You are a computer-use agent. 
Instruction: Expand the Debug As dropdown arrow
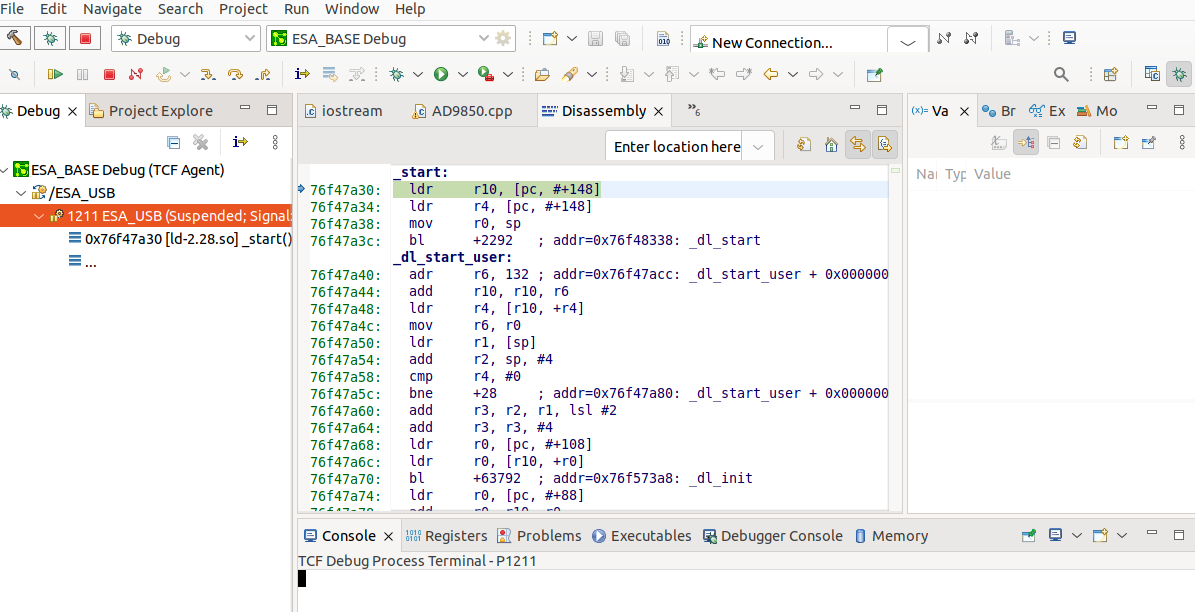click(418, 74)
